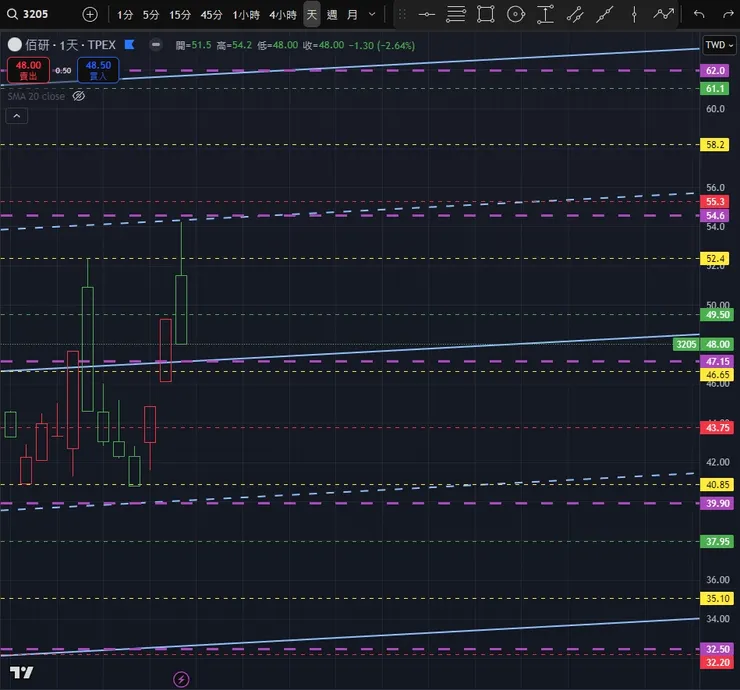Undo the last chart action
740x690 pixels.
click(699, 15)
